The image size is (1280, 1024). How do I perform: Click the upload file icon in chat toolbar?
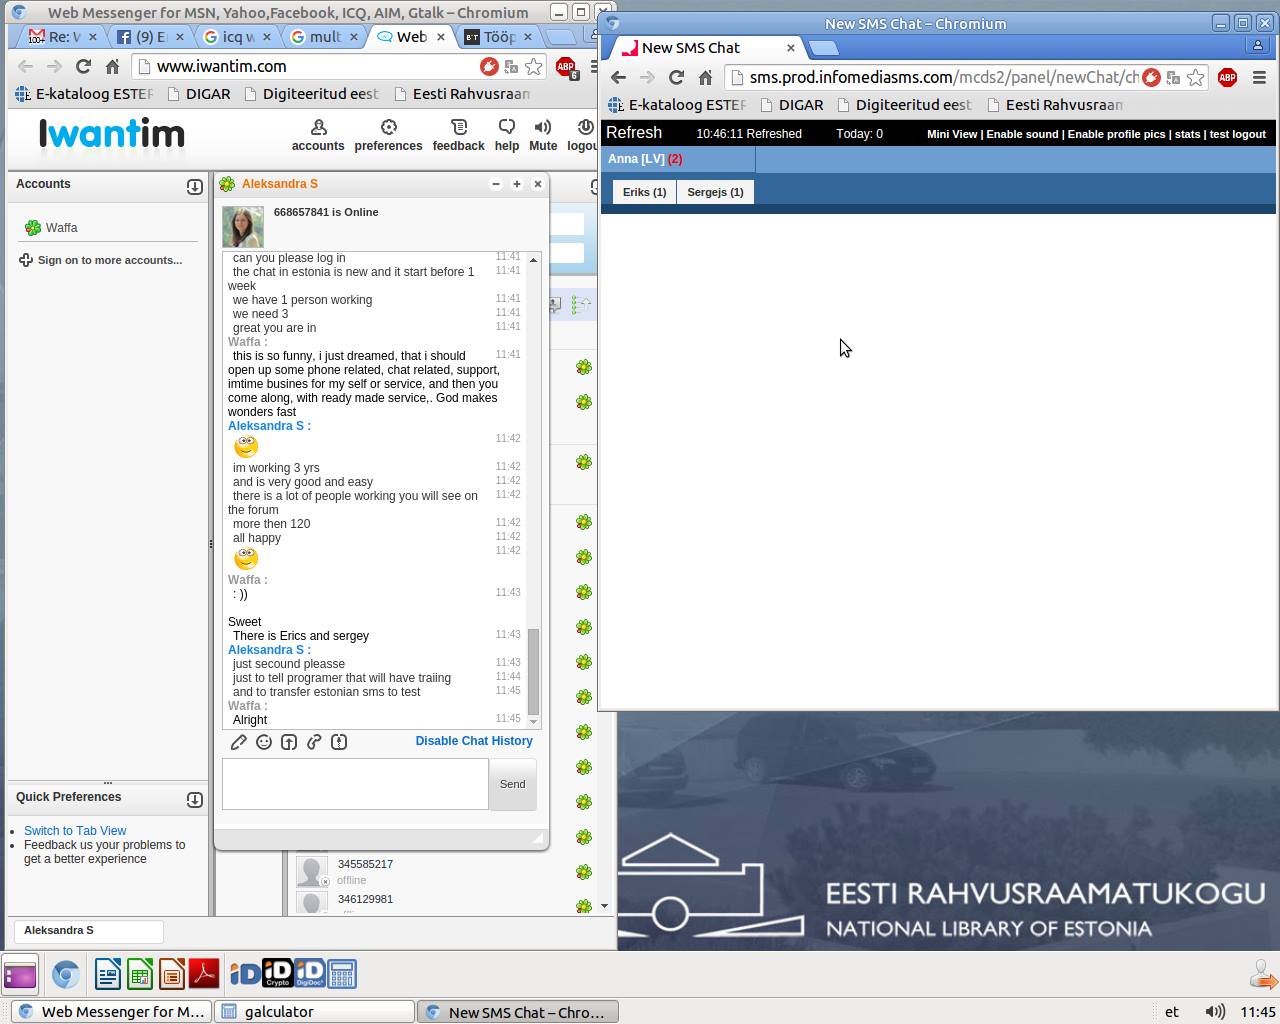pyautogui.click(x=289, y=742)
